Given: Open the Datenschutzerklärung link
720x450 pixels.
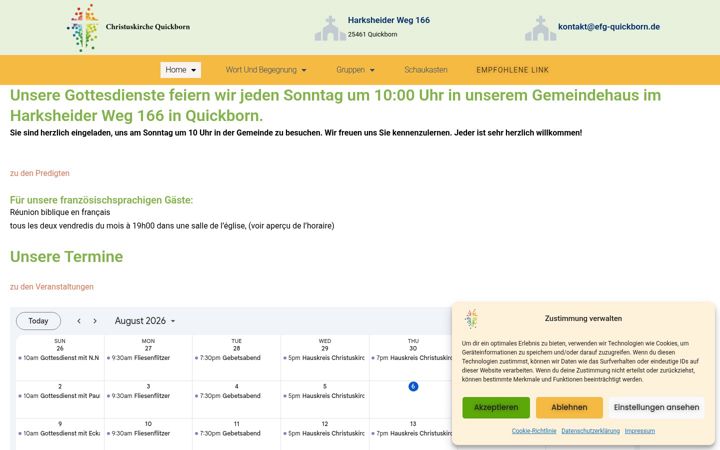Looking at the screenshot, I should pyautogui.click(x=591, y=431).
